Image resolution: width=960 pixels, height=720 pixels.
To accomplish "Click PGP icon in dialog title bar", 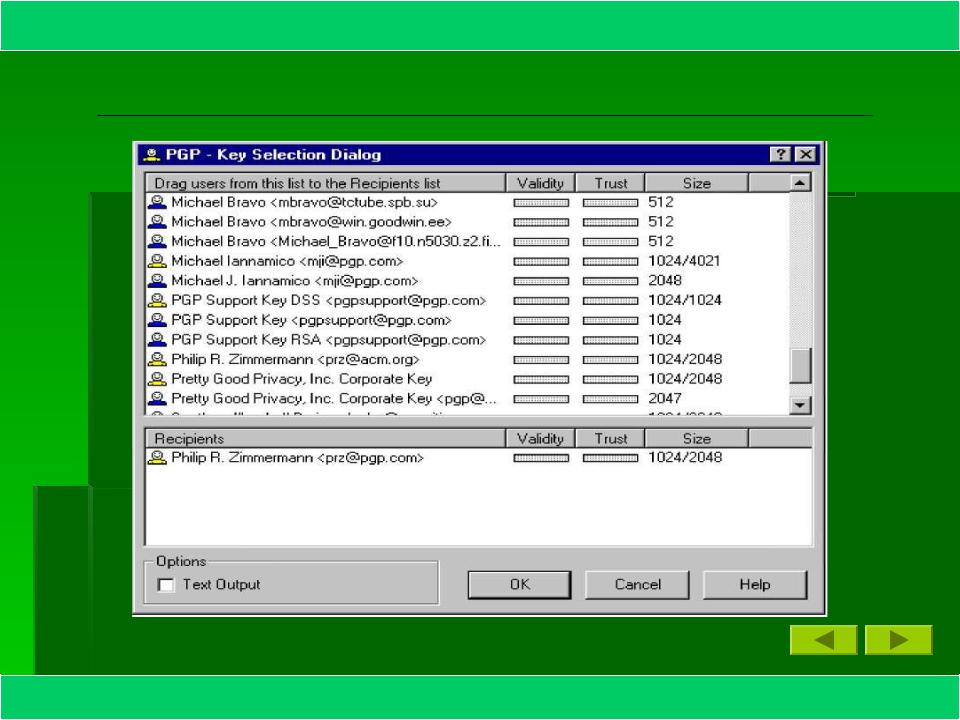I will 151,155.
